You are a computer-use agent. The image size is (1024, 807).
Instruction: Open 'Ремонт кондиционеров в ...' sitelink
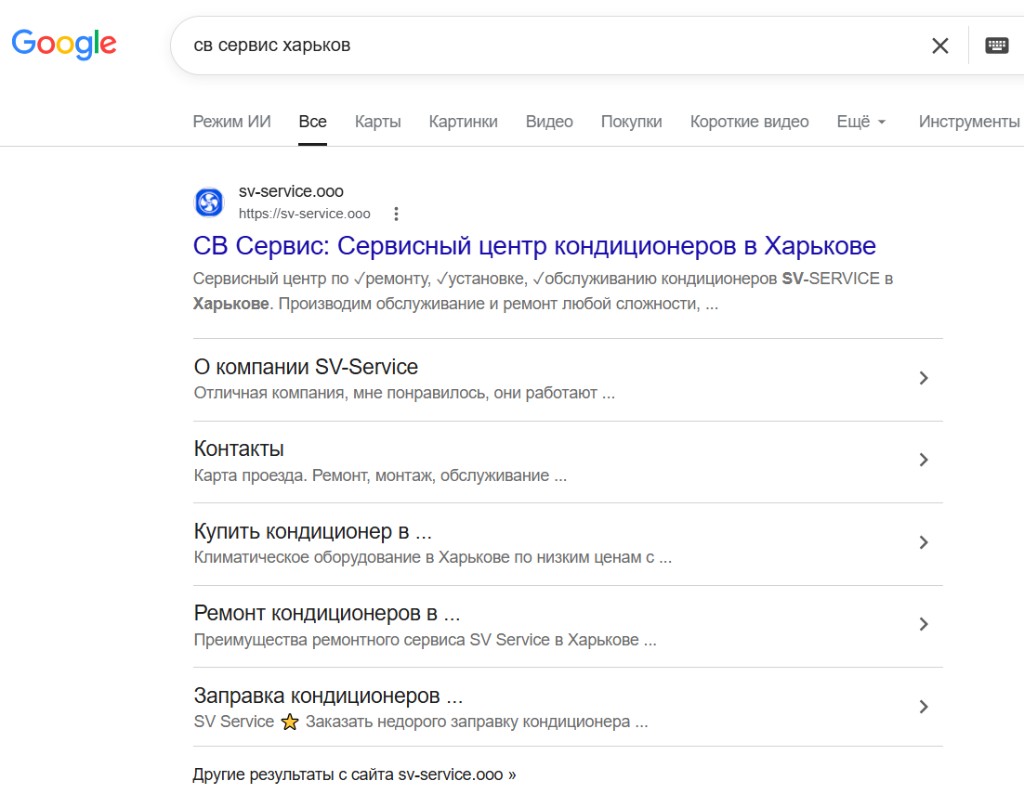pos(327,614)
